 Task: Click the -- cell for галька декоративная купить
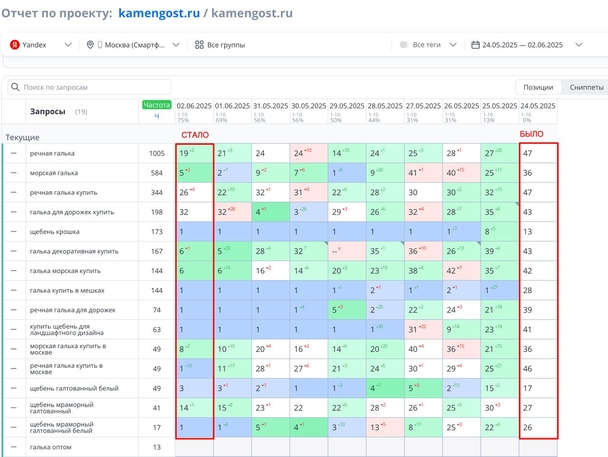(347, 251)
